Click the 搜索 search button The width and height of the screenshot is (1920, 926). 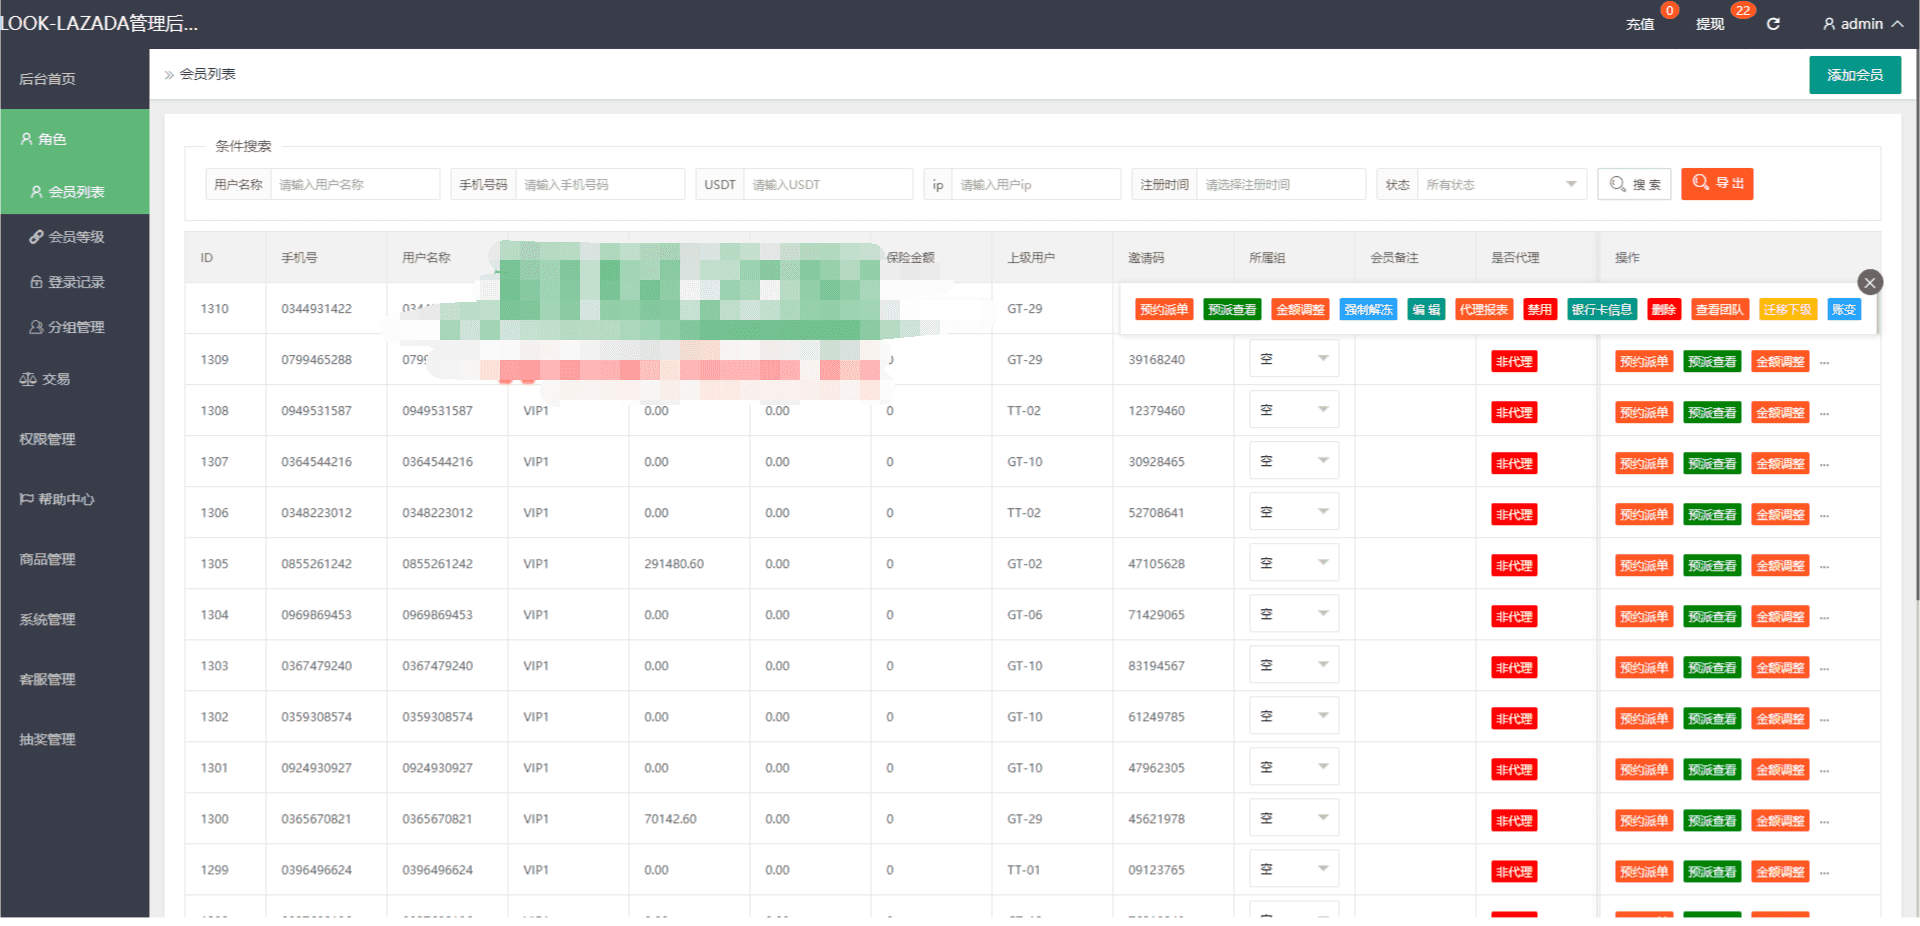point(1634,184)
